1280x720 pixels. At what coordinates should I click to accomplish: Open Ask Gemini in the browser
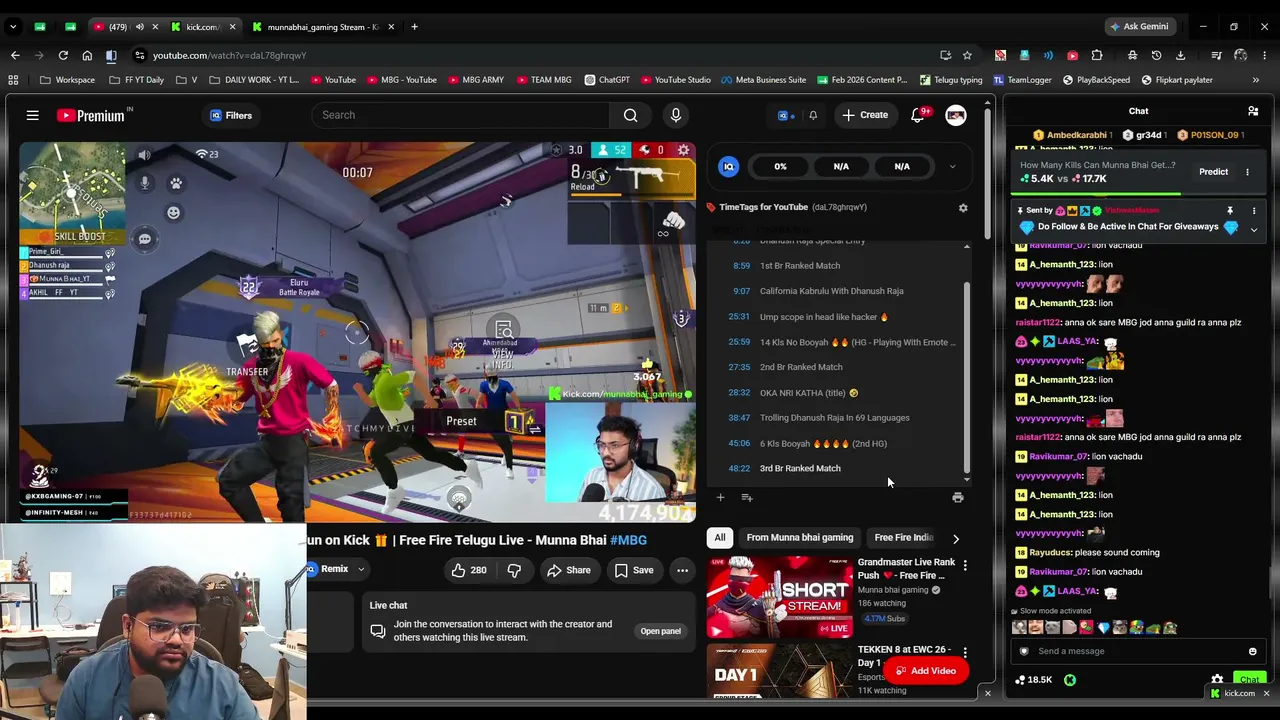(1139, 27)
